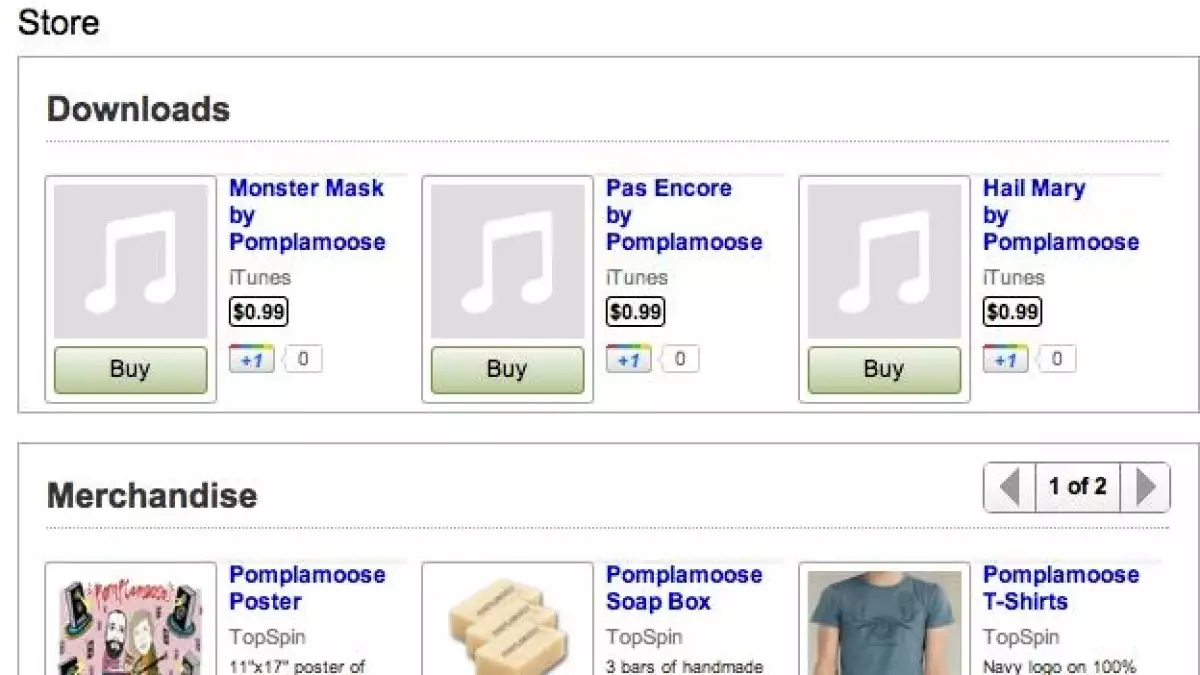The height and width of the screenshot is (675, 1200).
Task: Click the Hail Mary music note artwork
Action: point(884,262)
